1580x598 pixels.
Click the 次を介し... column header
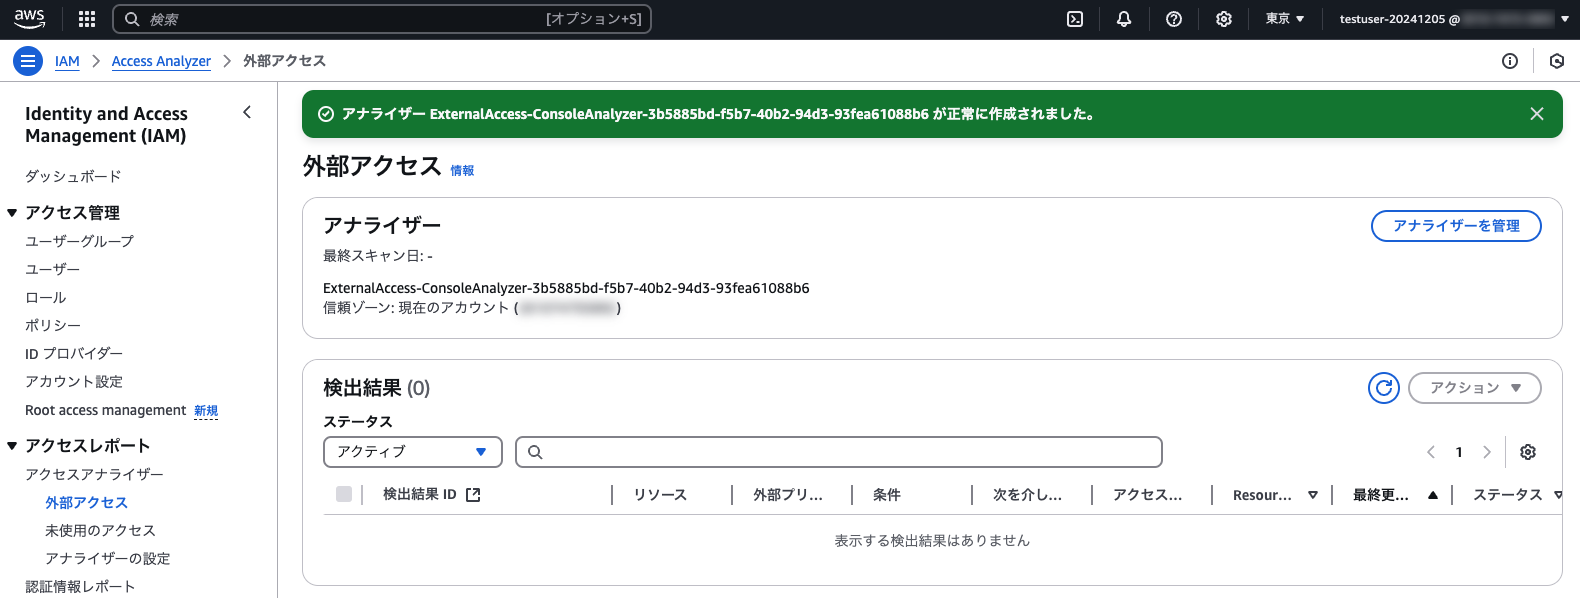click(x=1027, y=495)
